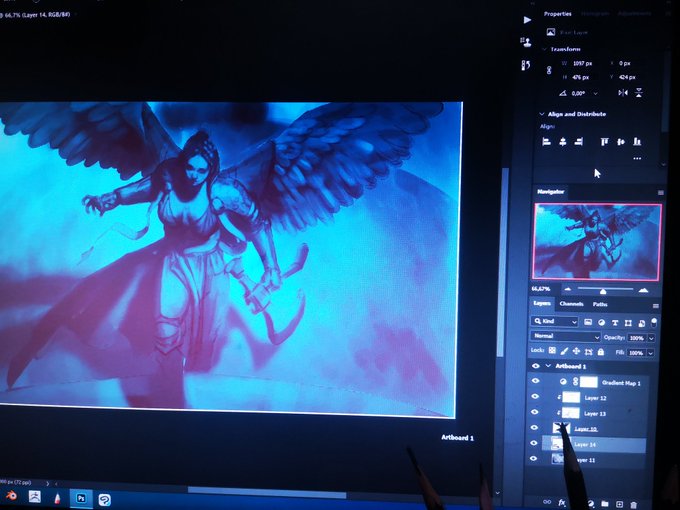Switch to the Channels tab
The image size is (680, 510).
pyautogui.click(x=571, y=304)
